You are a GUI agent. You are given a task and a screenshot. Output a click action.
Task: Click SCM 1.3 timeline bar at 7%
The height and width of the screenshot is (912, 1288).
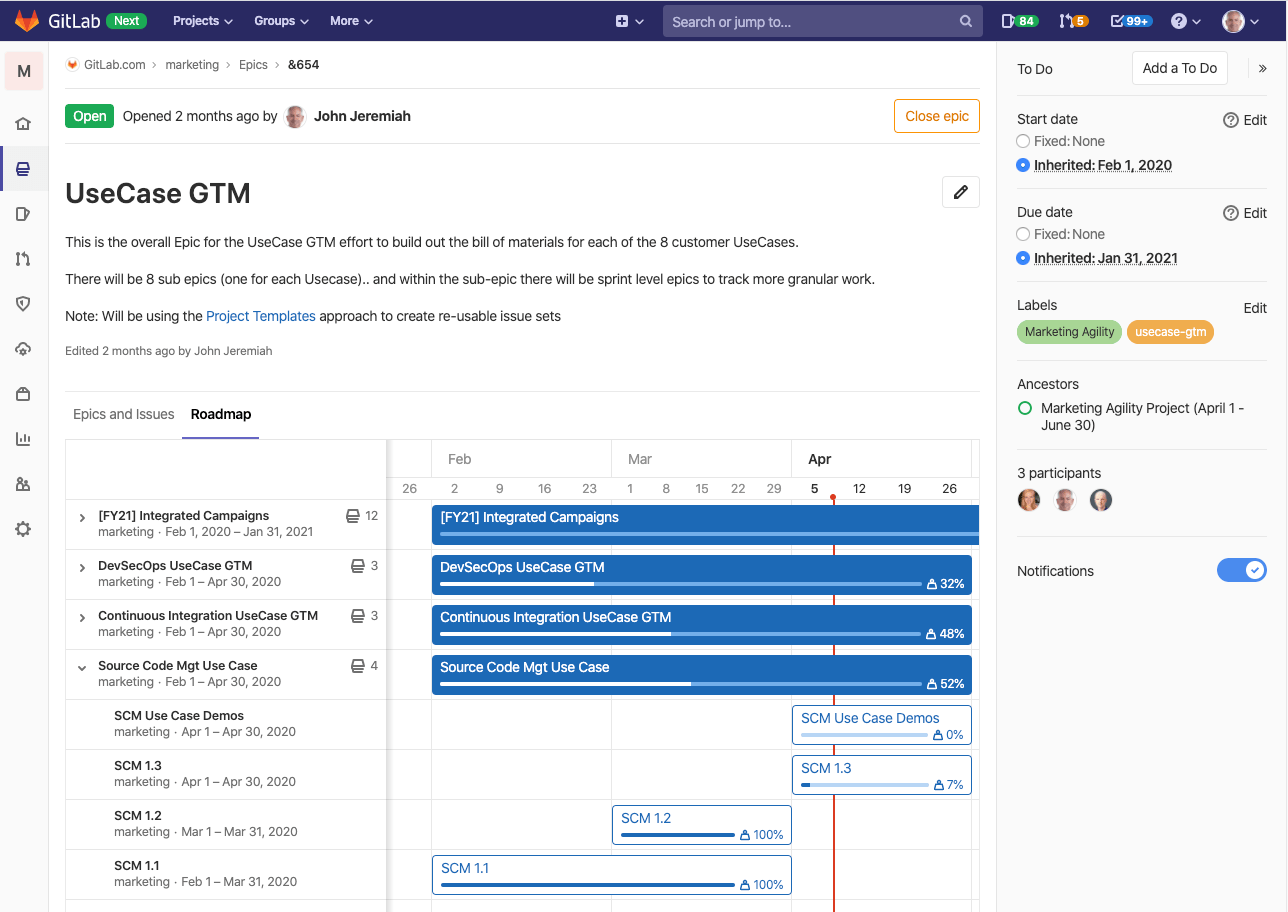(881, 775)
